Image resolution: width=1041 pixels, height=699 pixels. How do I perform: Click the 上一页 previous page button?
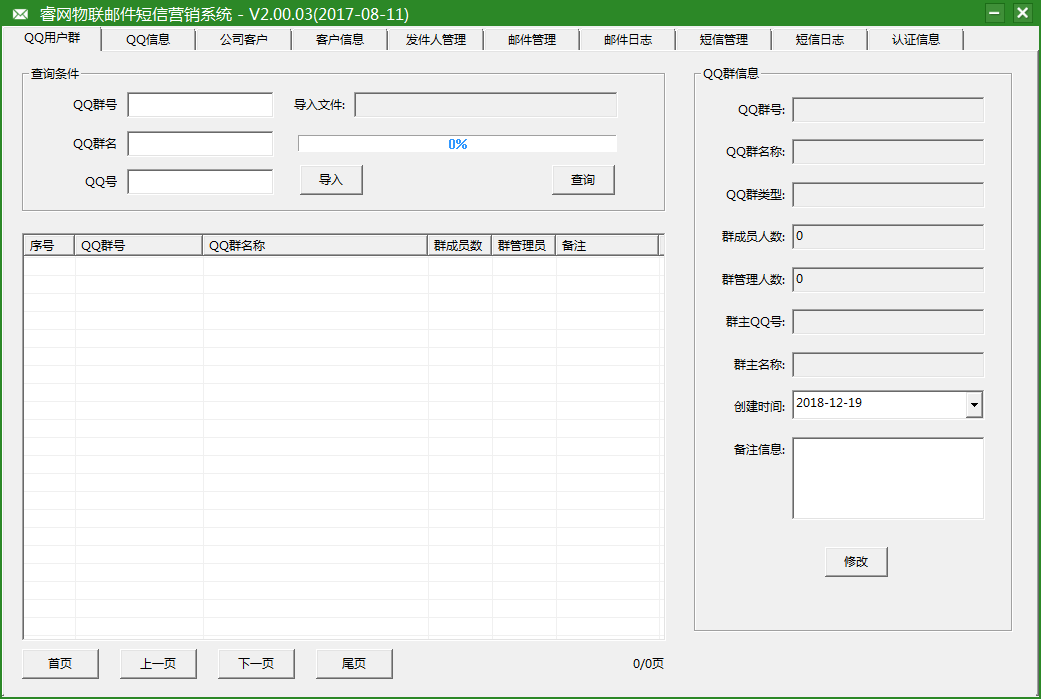(x=157, y=663)
